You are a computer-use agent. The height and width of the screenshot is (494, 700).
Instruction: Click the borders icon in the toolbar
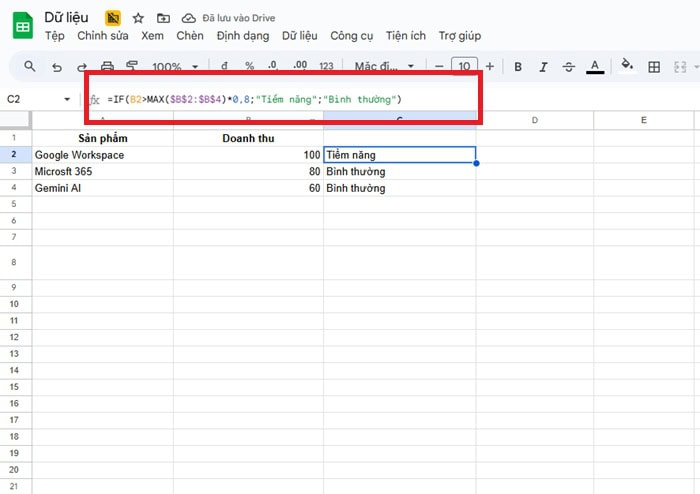click(654, 67)
